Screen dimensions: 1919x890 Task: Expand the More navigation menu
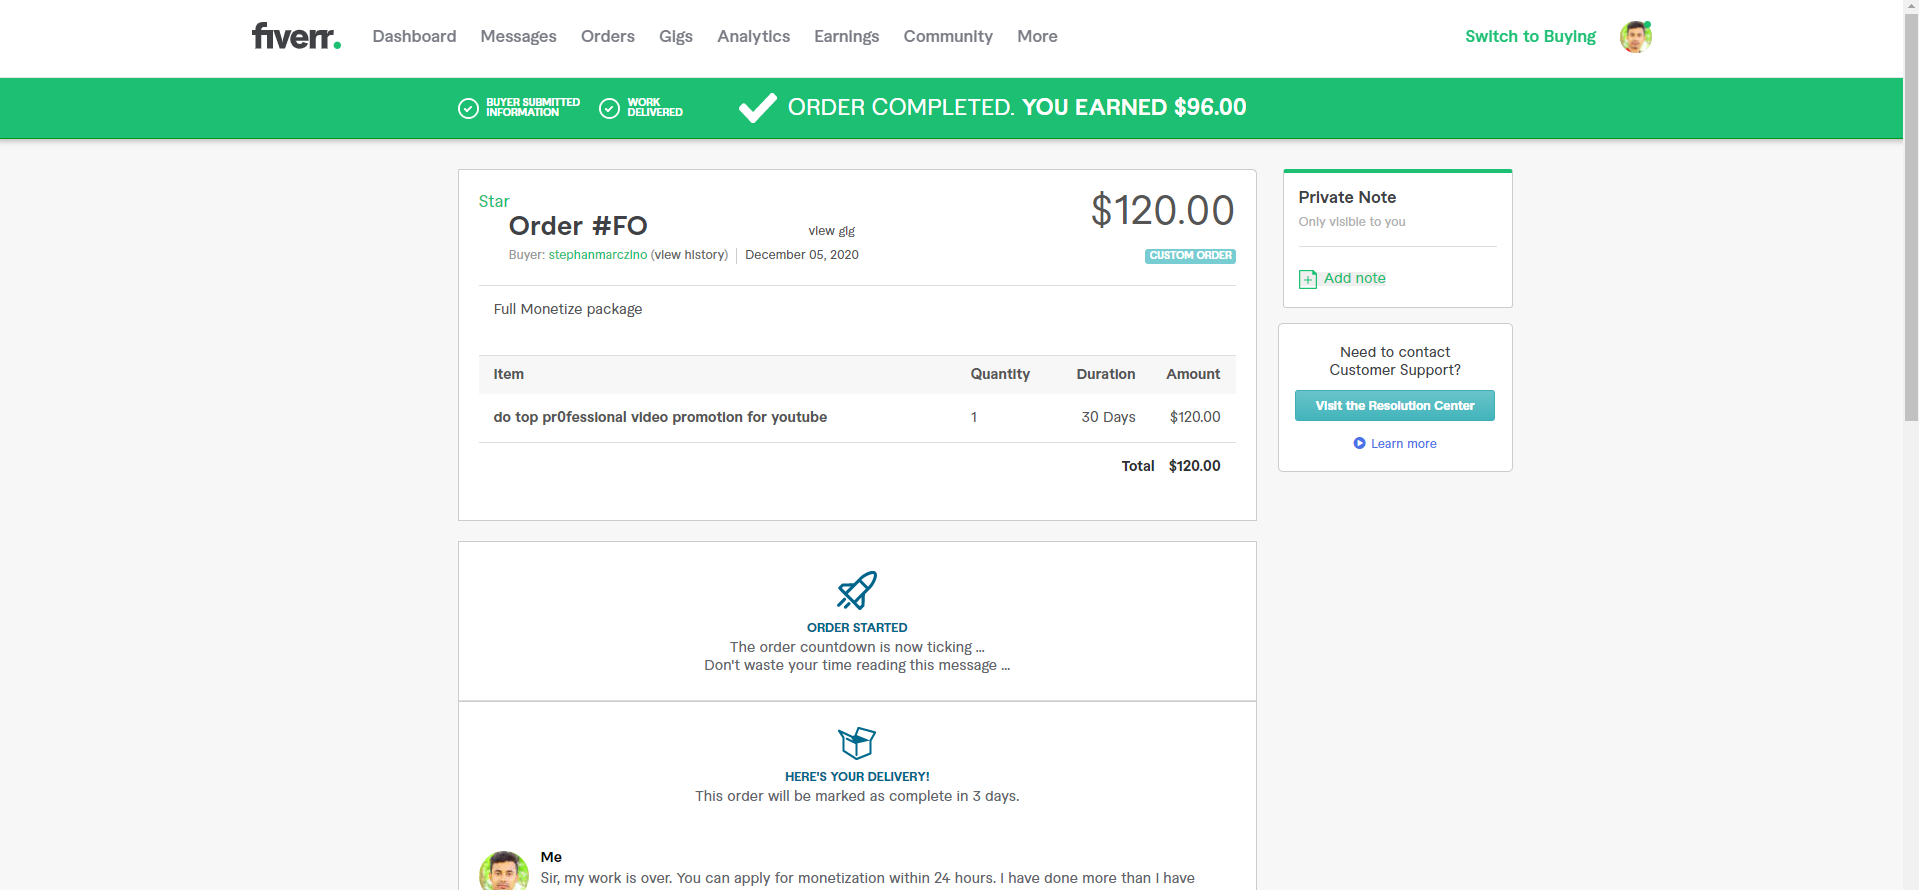[1037, 37]
